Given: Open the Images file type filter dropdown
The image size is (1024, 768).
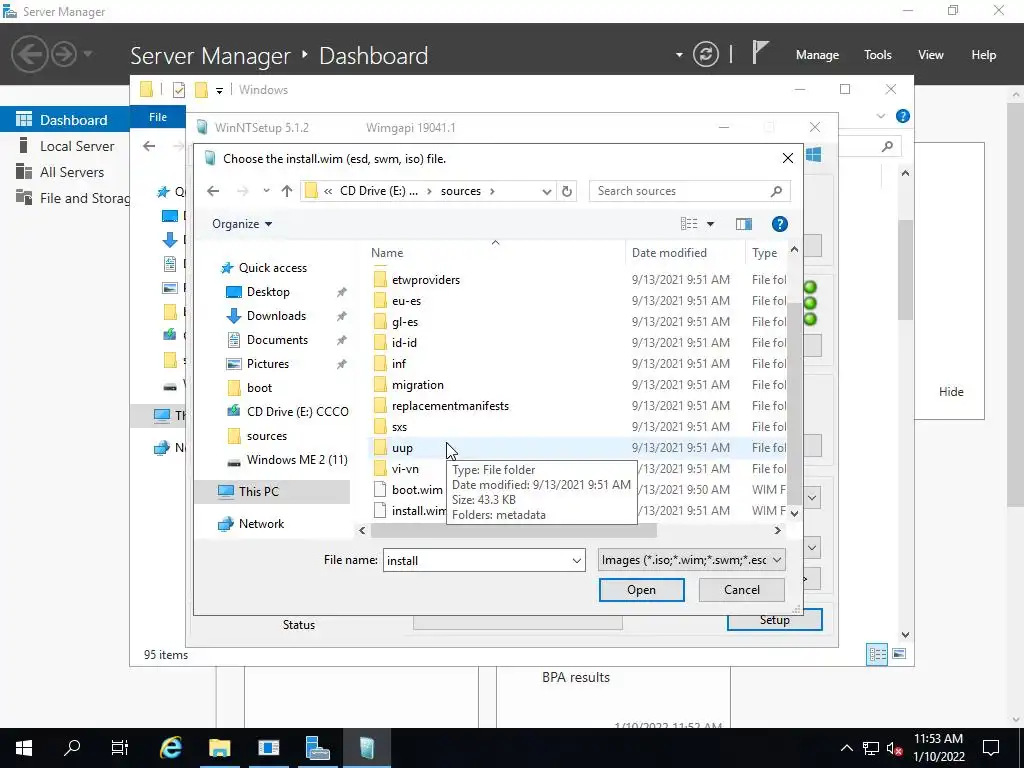Looking at the screenshot, I should [x=692, y=560].
